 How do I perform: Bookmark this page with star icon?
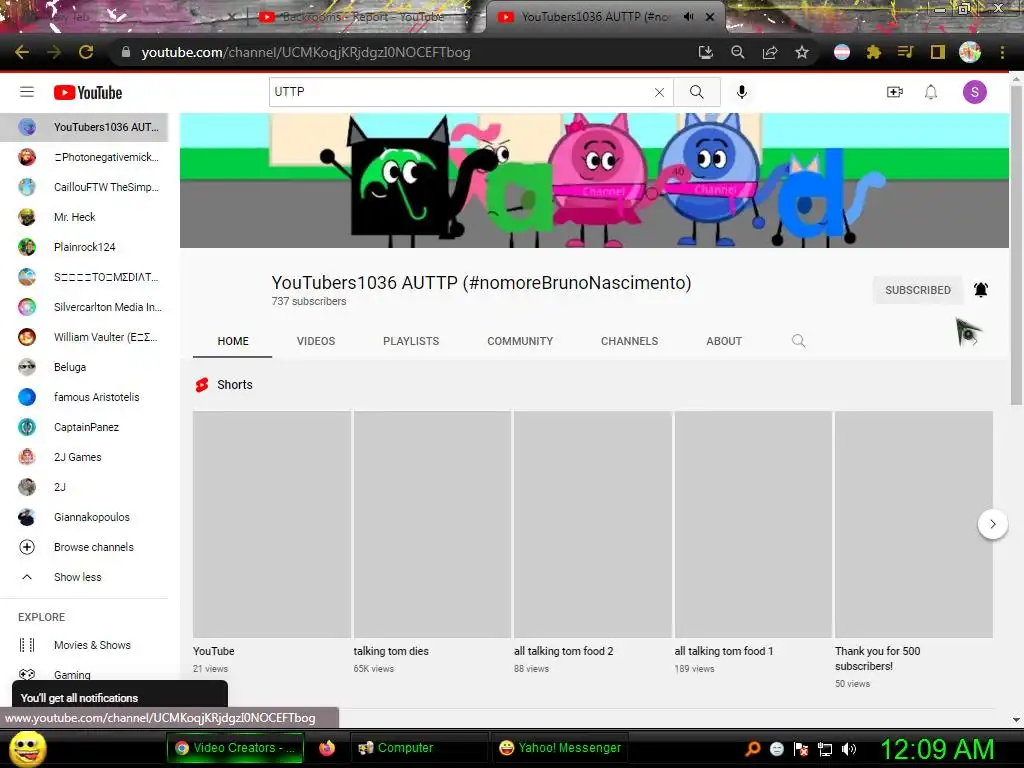(x=802, y=52)
